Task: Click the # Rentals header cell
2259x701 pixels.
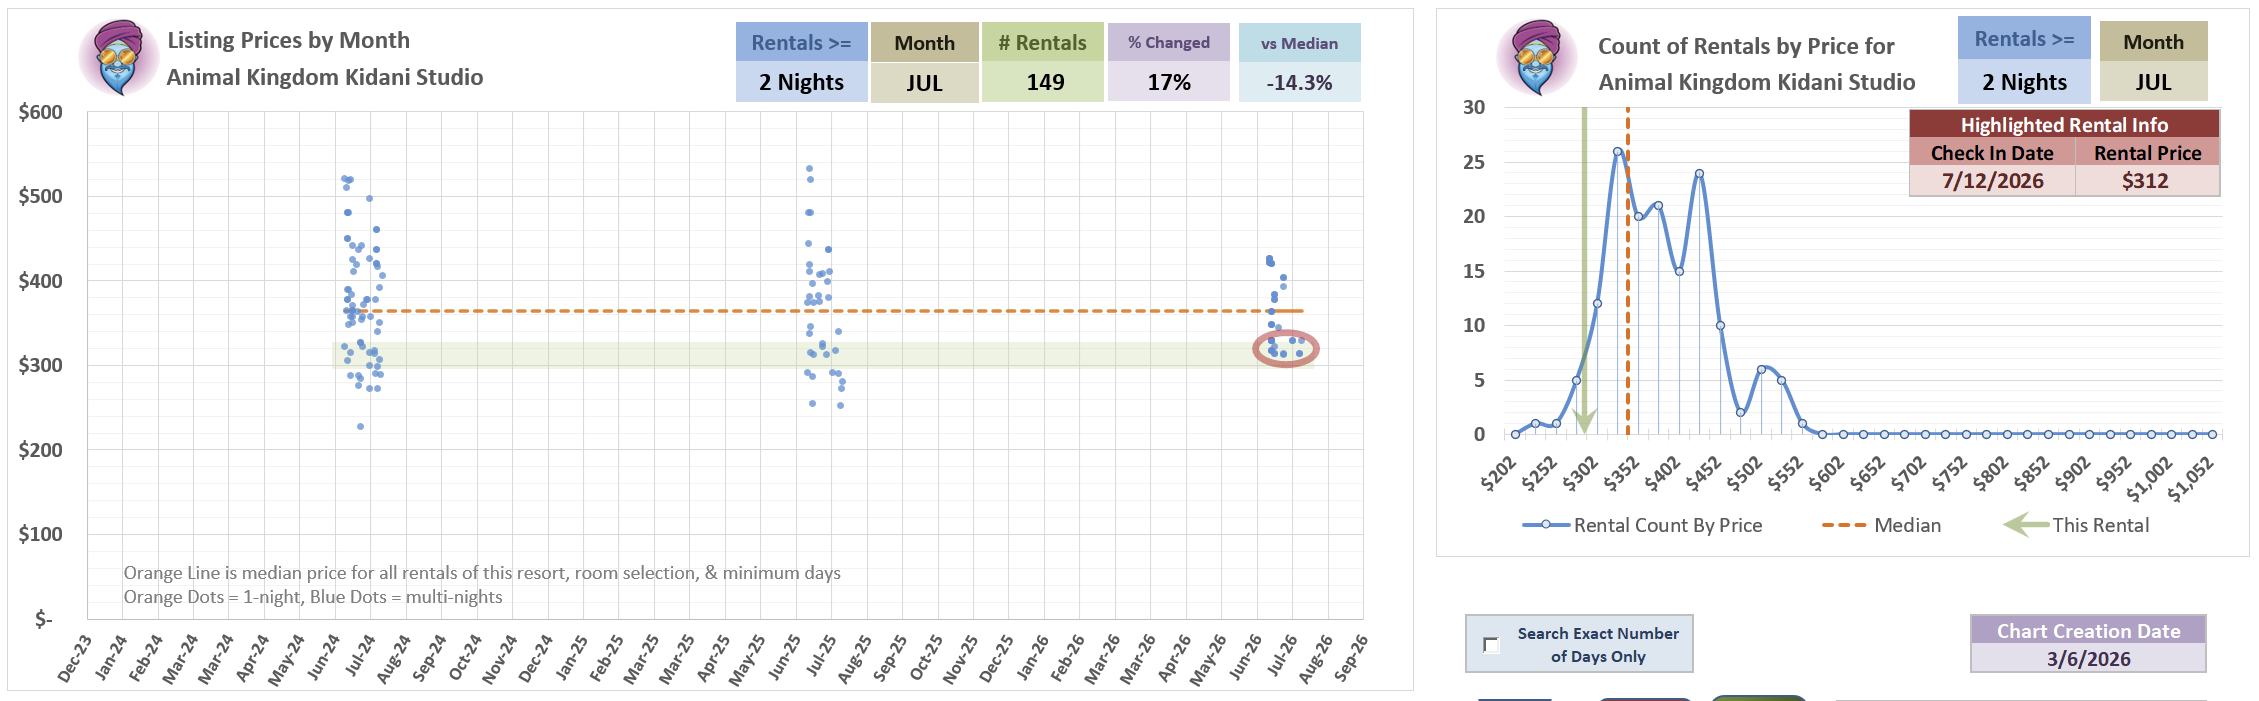Action: tap(1043, 43)
